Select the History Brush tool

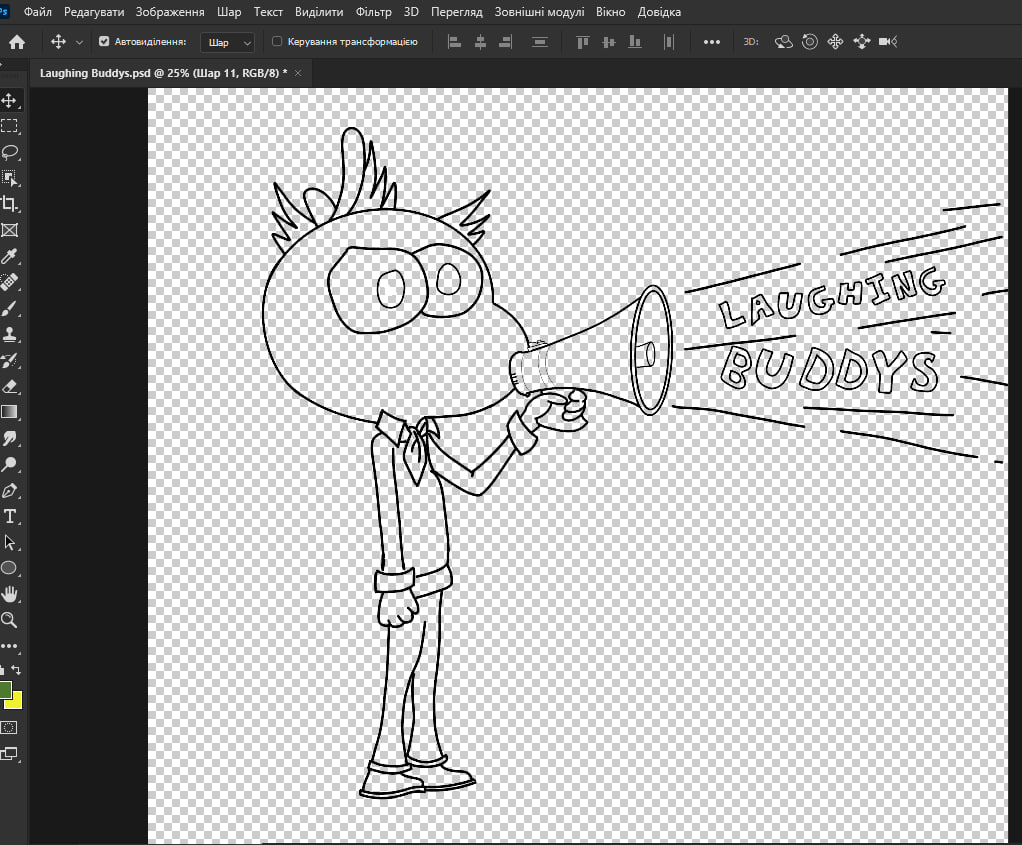[x=9, y=361]
